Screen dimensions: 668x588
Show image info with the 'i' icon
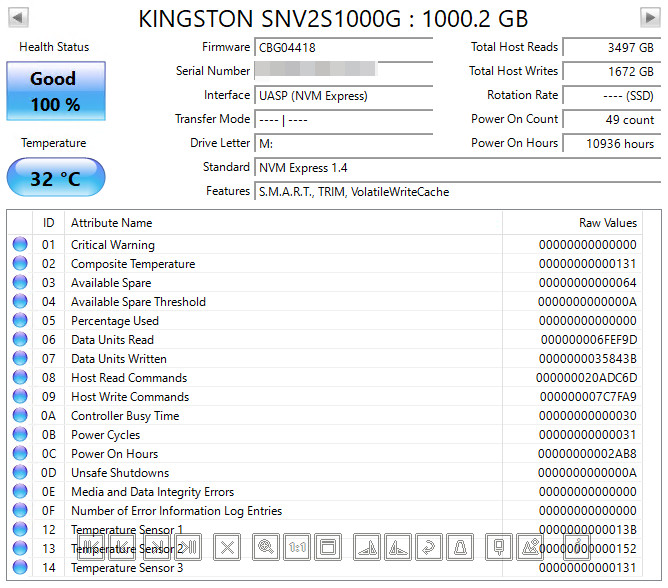(x=577, y=547)
